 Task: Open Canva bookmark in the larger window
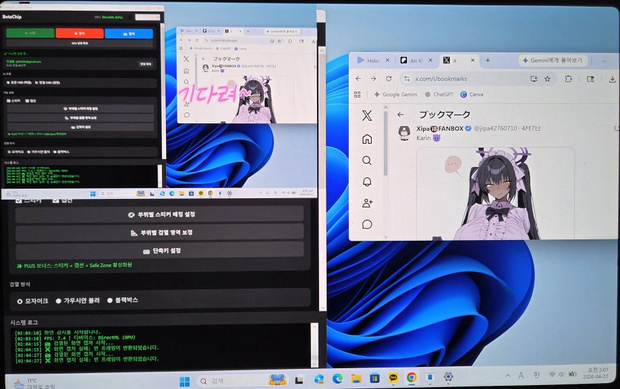(x=472, y=94)
